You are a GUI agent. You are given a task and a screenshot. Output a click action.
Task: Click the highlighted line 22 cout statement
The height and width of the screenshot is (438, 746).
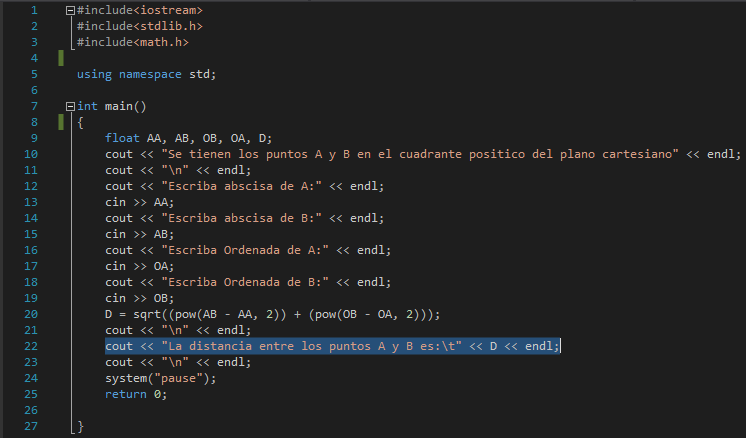pyautogui.click(x=332, y=346)
